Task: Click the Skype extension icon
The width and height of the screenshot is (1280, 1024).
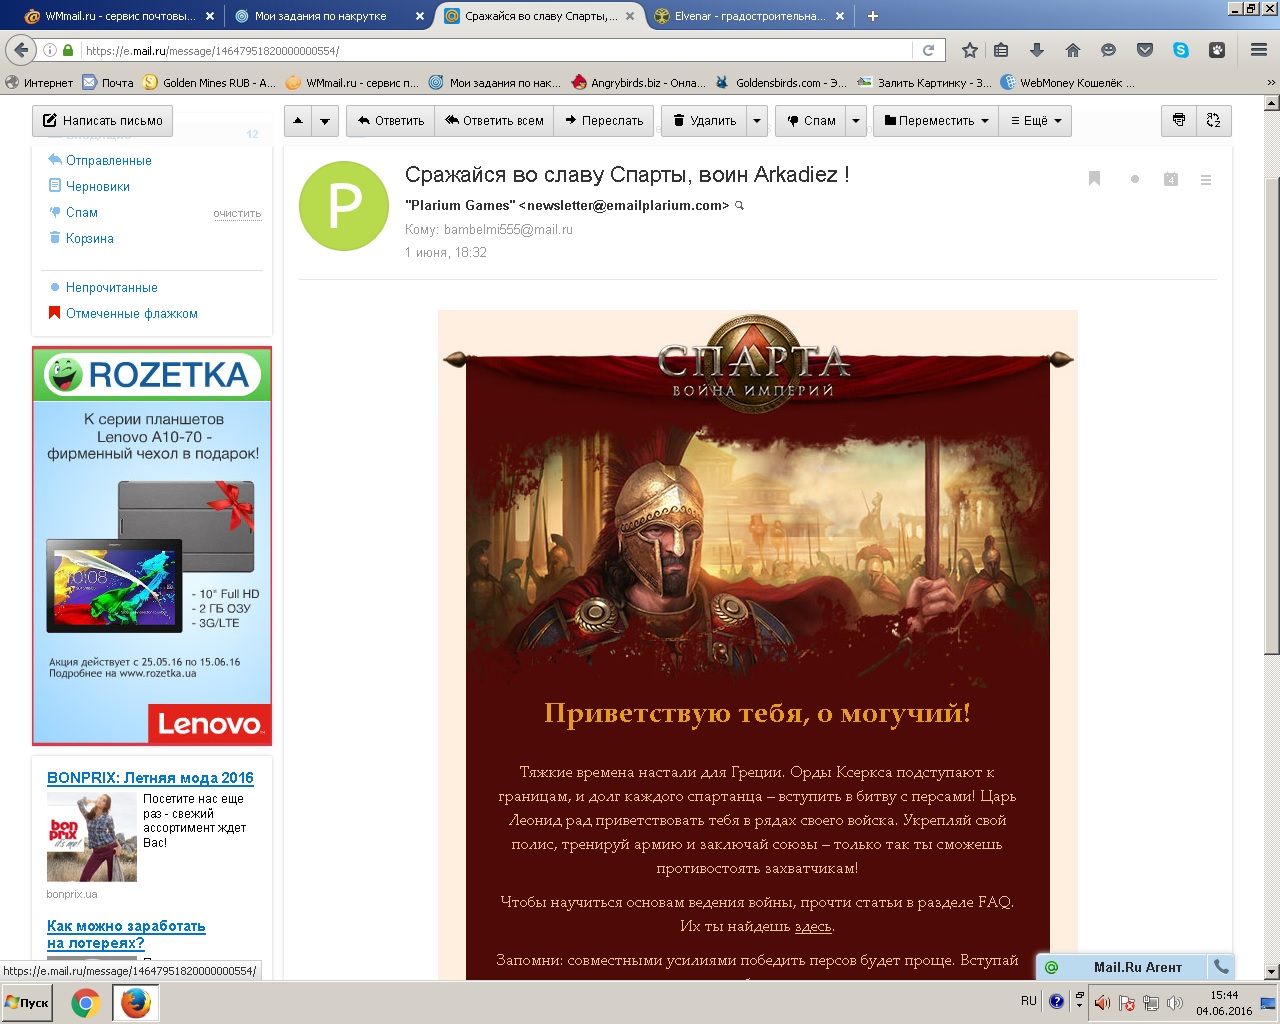Action: tap(1181, 50)
